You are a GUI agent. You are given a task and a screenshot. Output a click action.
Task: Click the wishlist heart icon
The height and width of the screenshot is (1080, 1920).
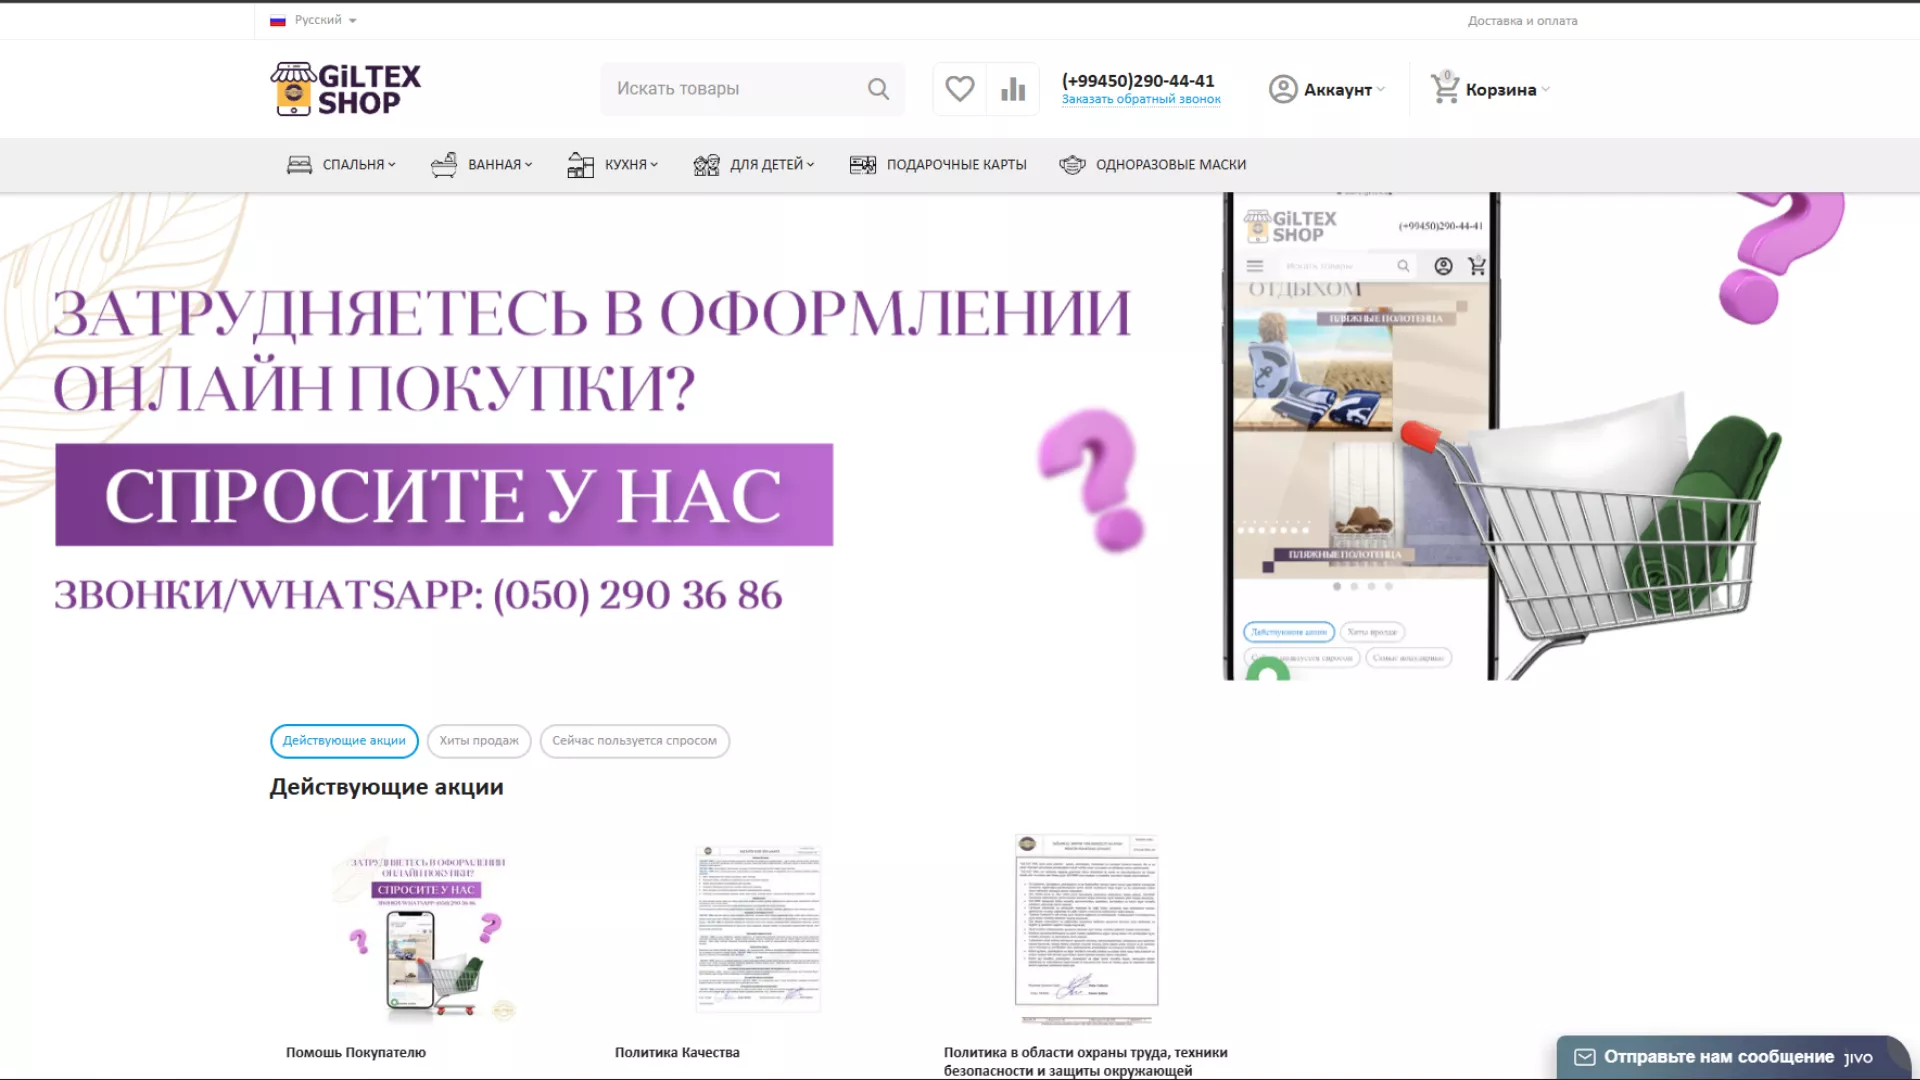pyautogui.click(x=959, y=89)
